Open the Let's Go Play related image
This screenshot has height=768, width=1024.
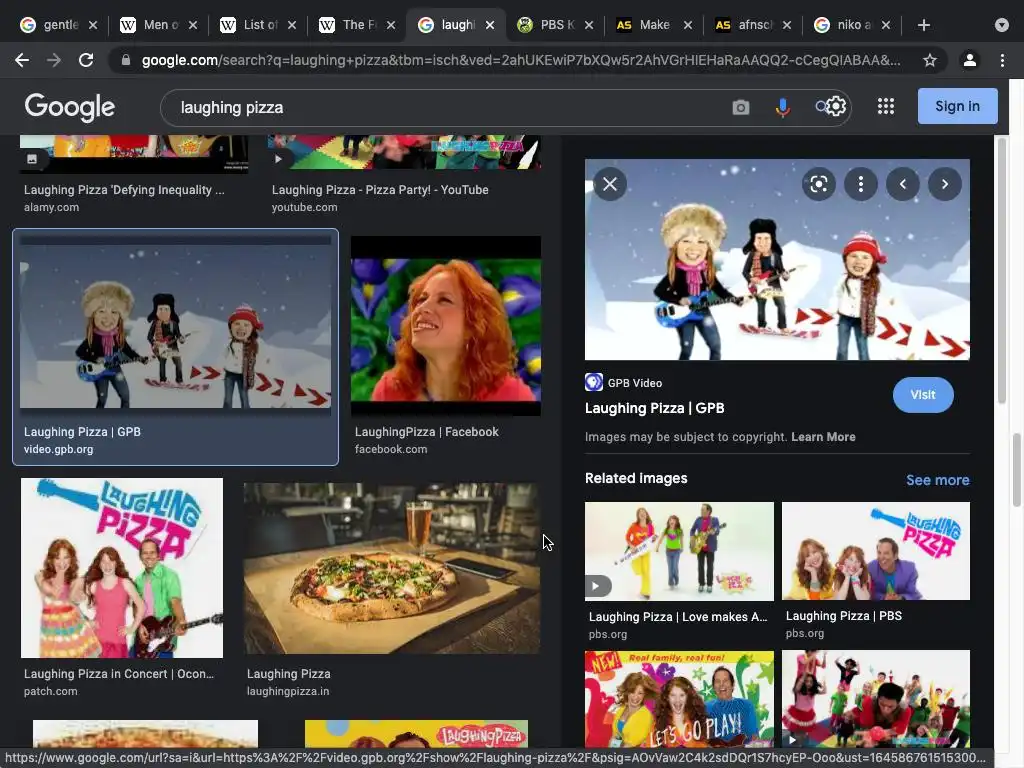679,699
